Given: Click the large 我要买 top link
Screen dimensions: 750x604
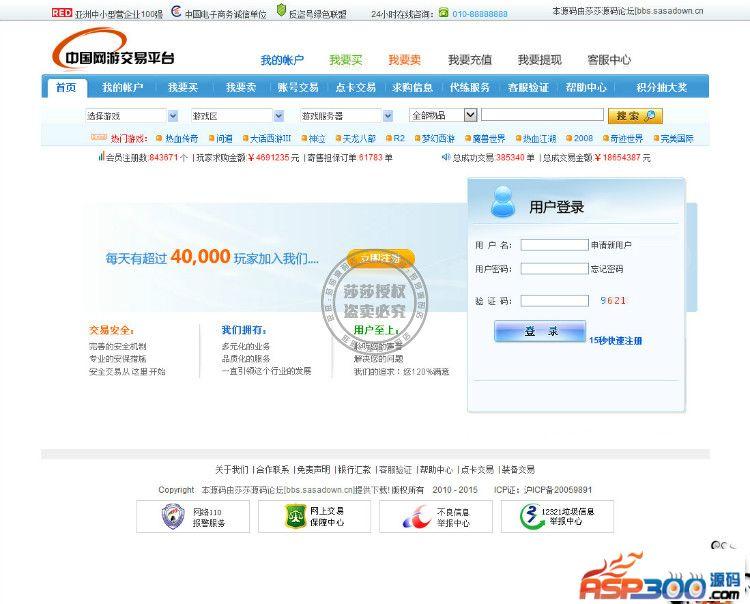Looking at the screenshot, I should click(x=345, y=60).
